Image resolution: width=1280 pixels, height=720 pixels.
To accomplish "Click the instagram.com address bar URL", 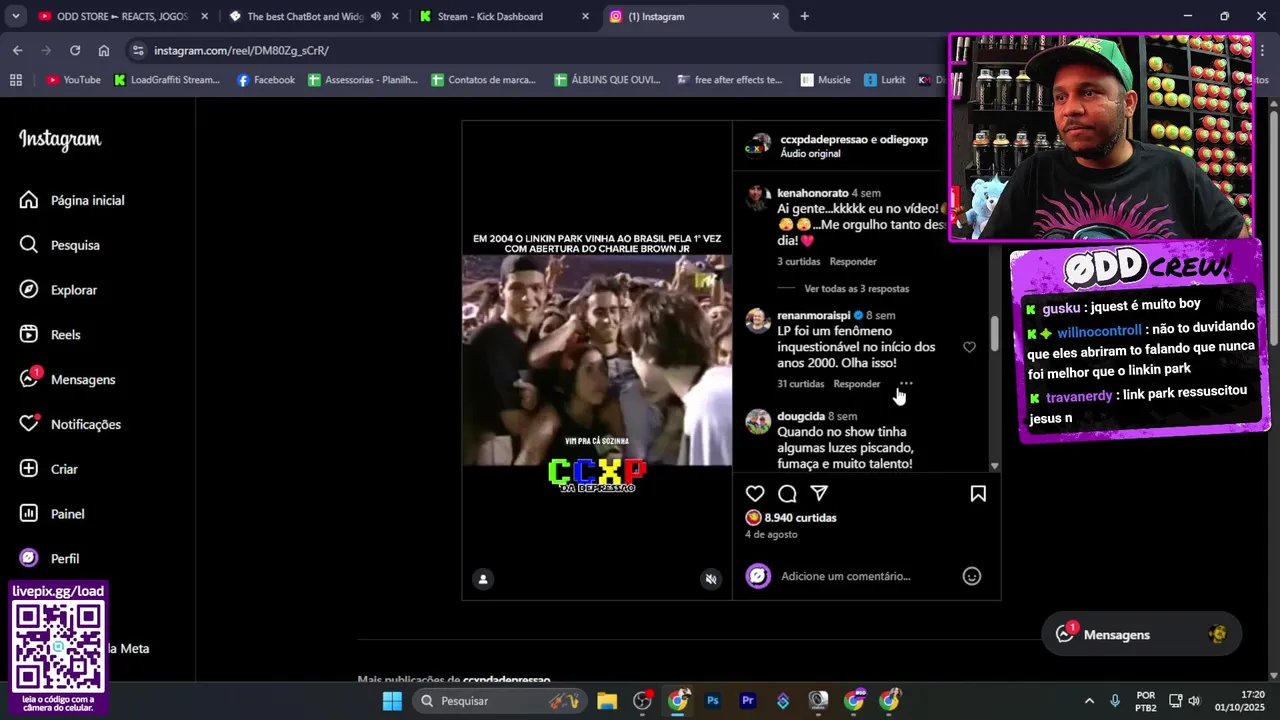I will (241, 50).
